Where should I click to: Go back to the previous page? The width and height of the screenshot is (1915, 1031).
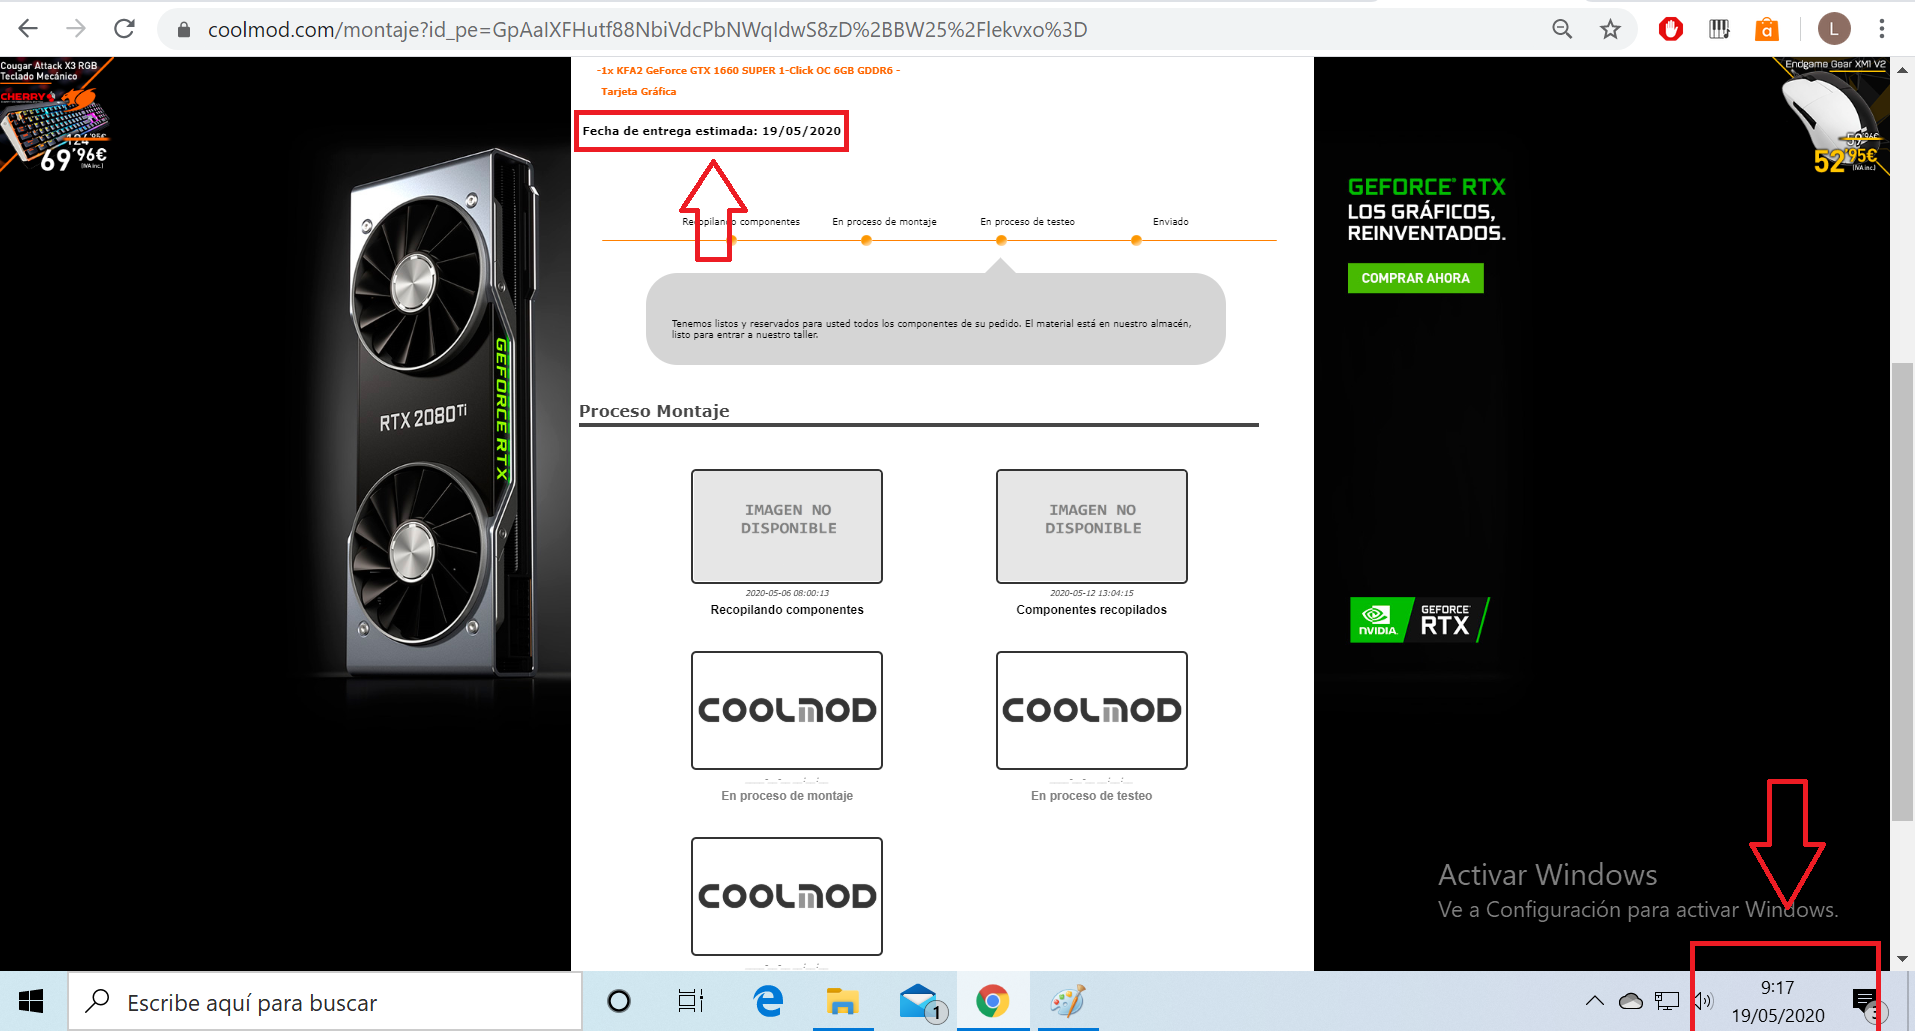(28, 29)
